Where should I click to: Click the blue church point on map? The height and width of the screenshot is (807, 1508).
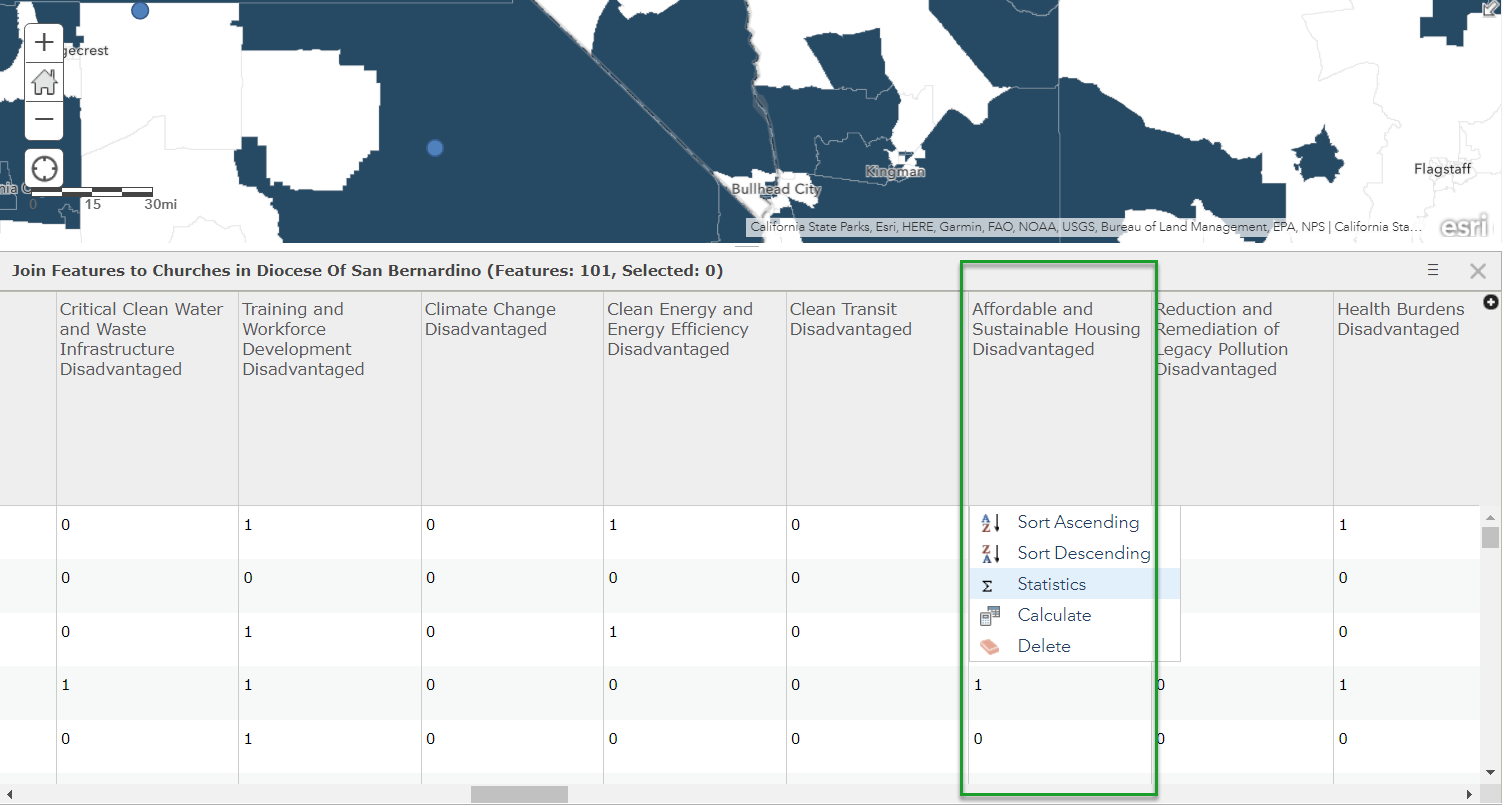[x=435, y=148]
